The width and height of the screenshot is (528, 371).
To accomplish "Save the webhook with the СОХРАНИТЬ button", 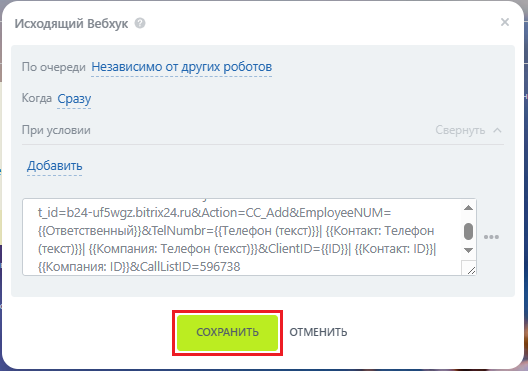I will coord(227,333).
